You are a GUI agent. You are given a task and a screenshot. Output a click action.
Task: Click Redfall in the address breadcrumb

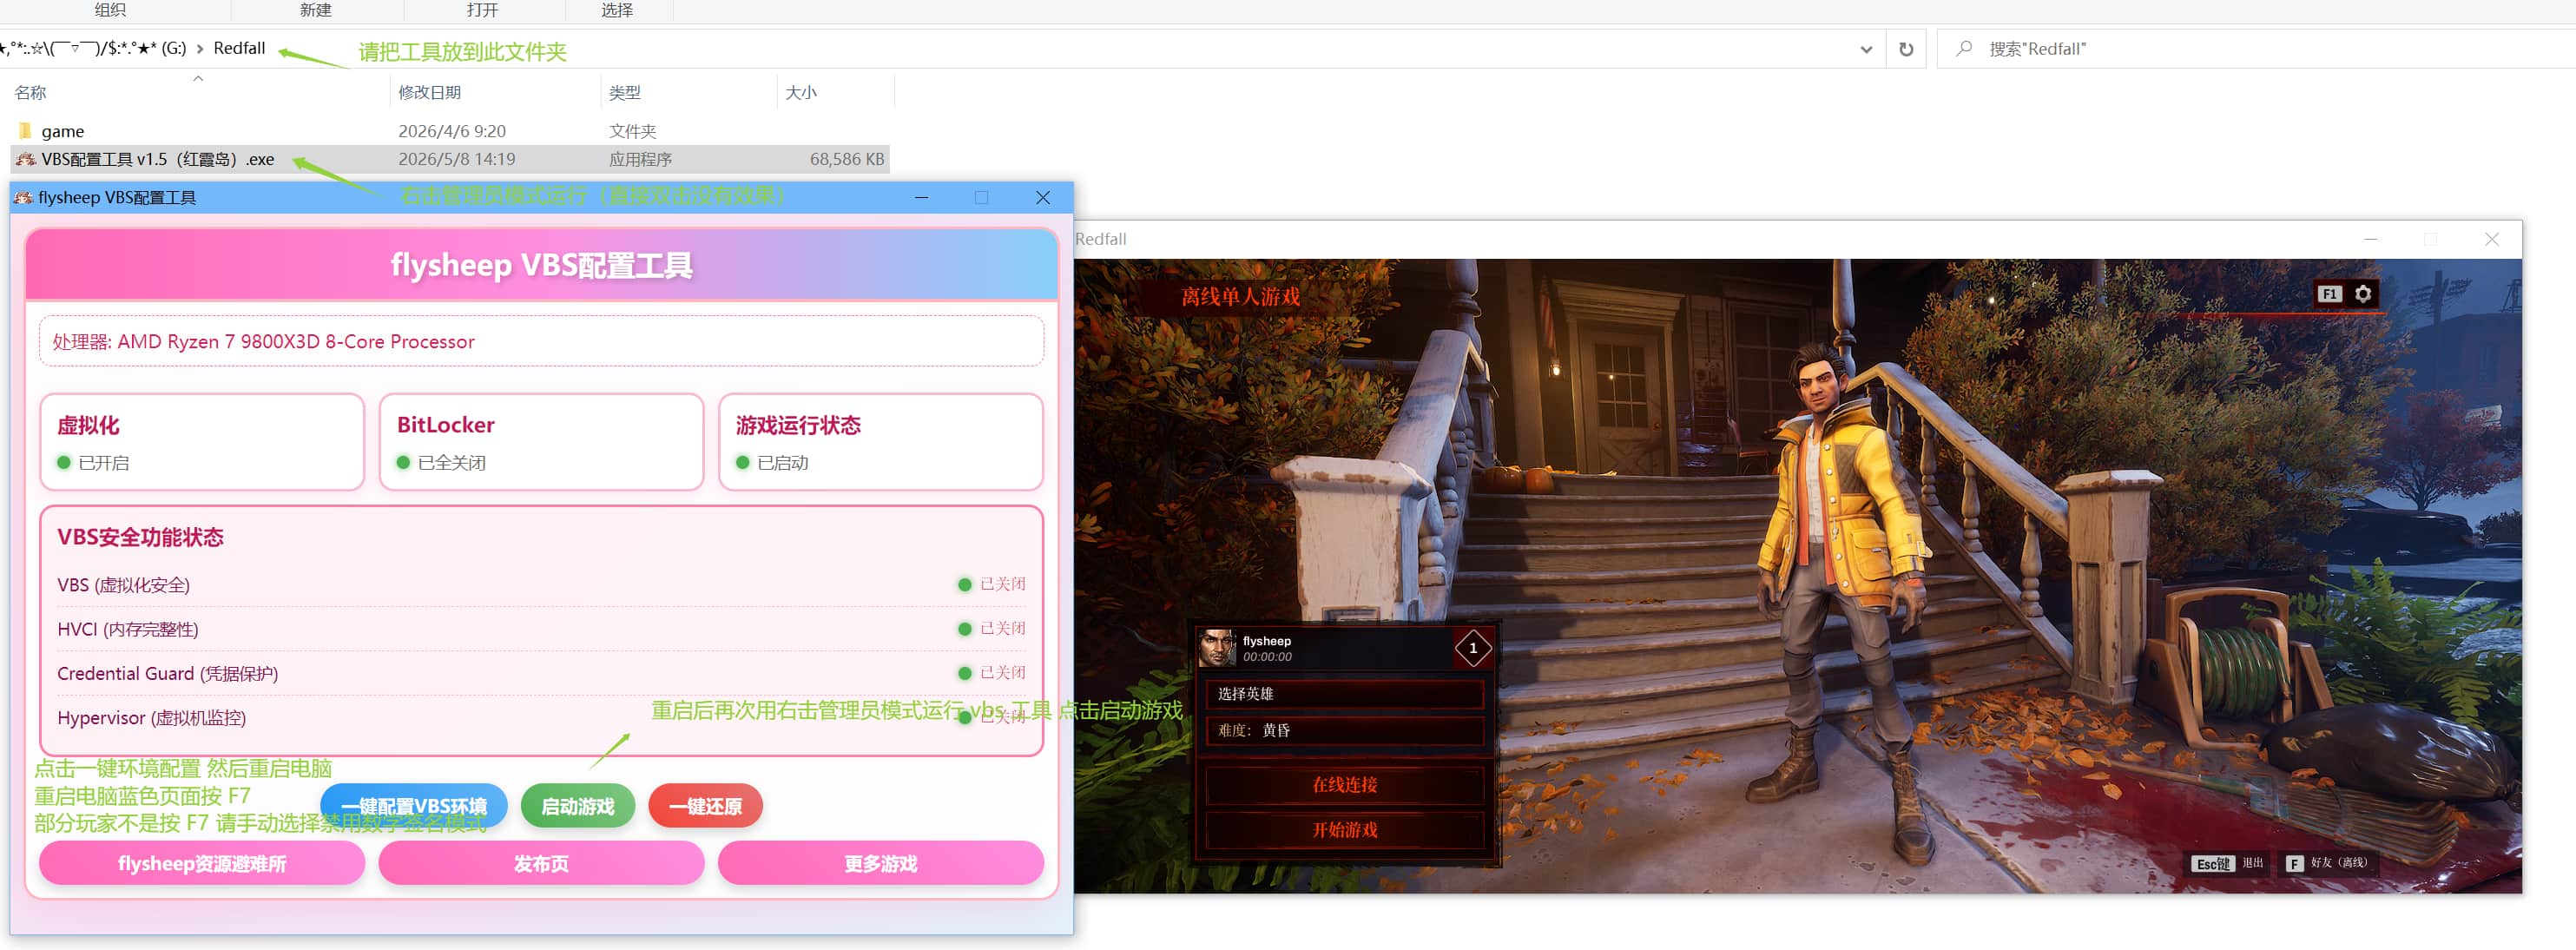239,48
